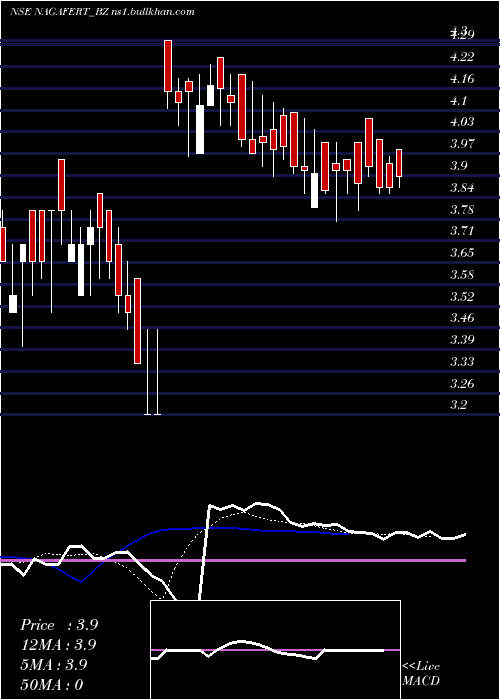
Task: Click the last red candle on the right
Action: coord(399,163)
